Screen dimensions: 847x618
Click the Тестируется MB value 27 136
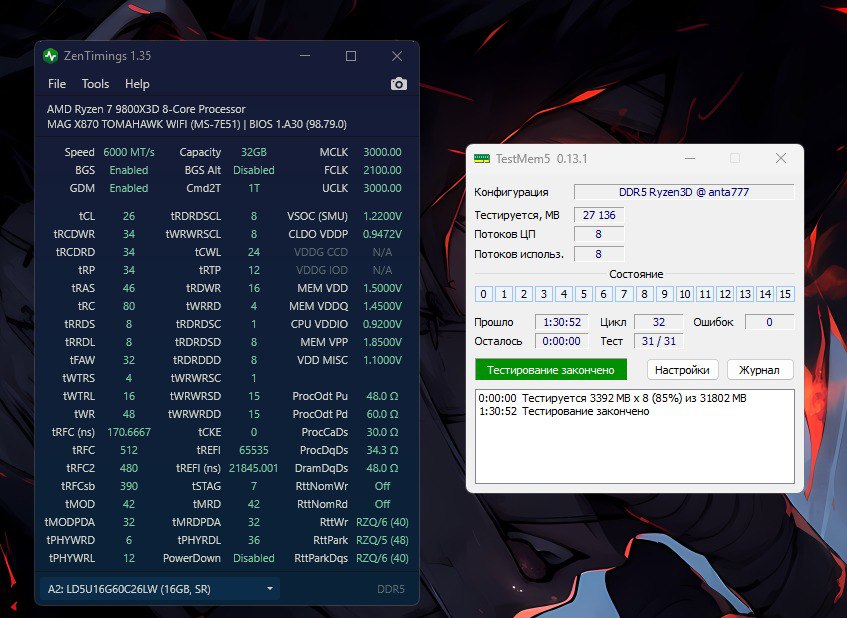(599, 215)
